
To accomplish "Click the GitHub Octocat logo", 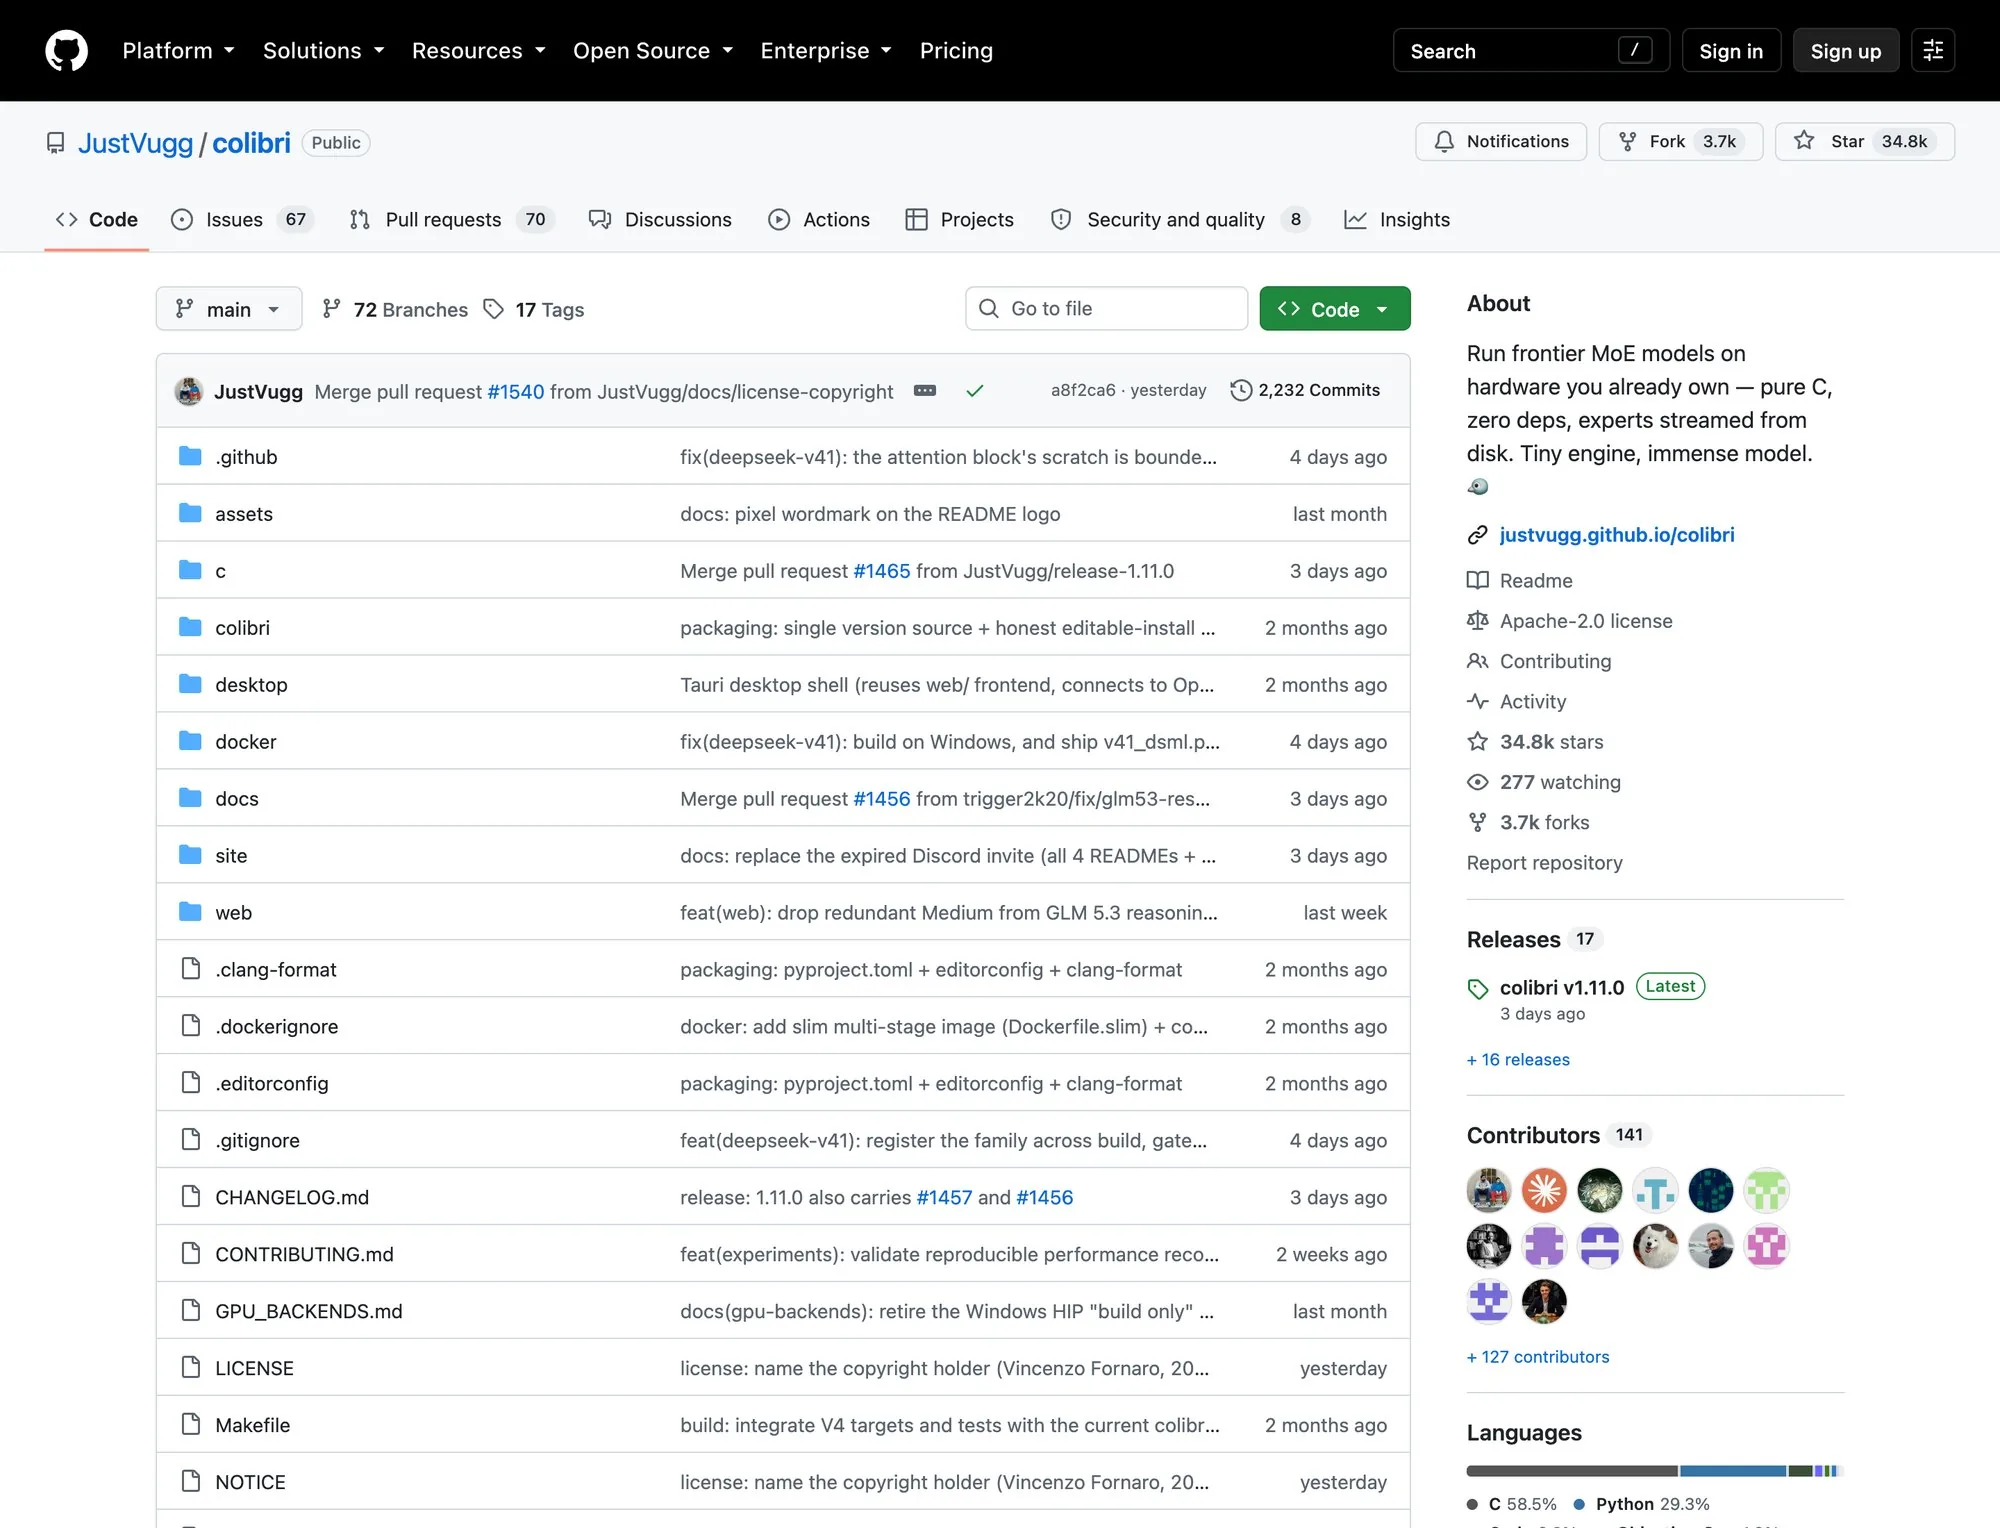I will (x=66, y=51).
